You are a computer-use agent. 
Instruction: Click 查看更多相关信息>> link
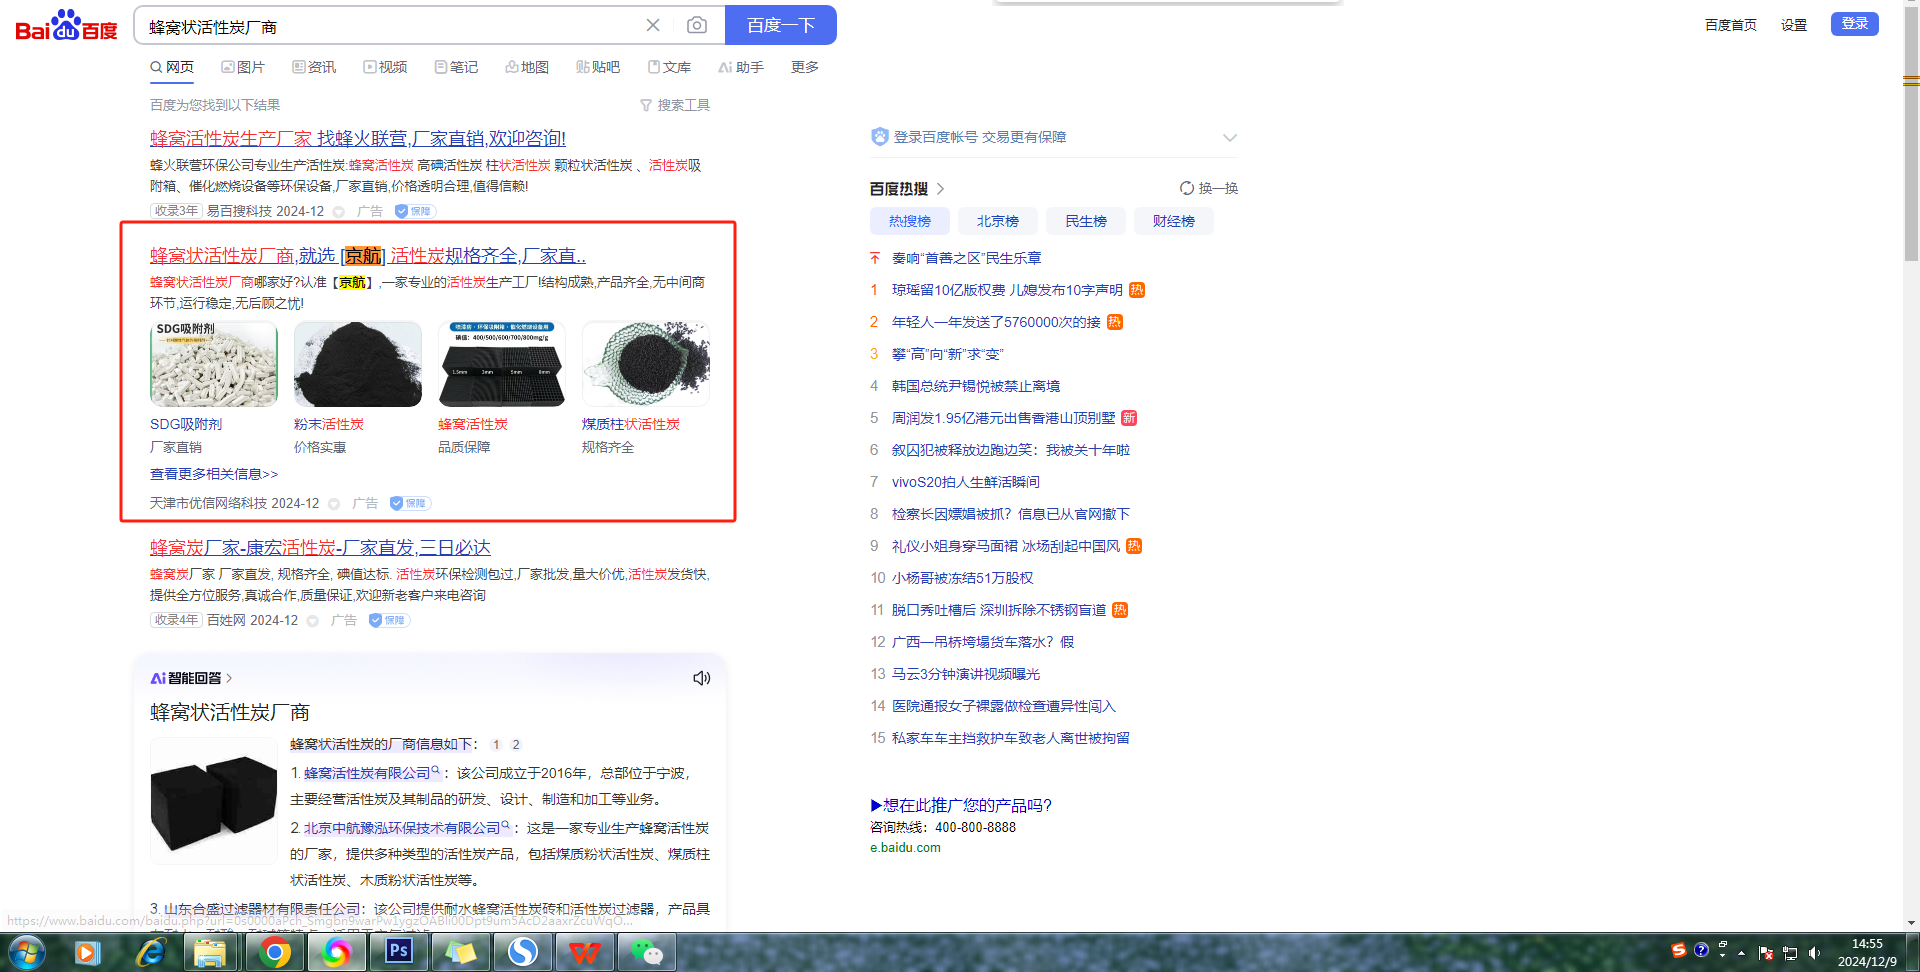214,474
